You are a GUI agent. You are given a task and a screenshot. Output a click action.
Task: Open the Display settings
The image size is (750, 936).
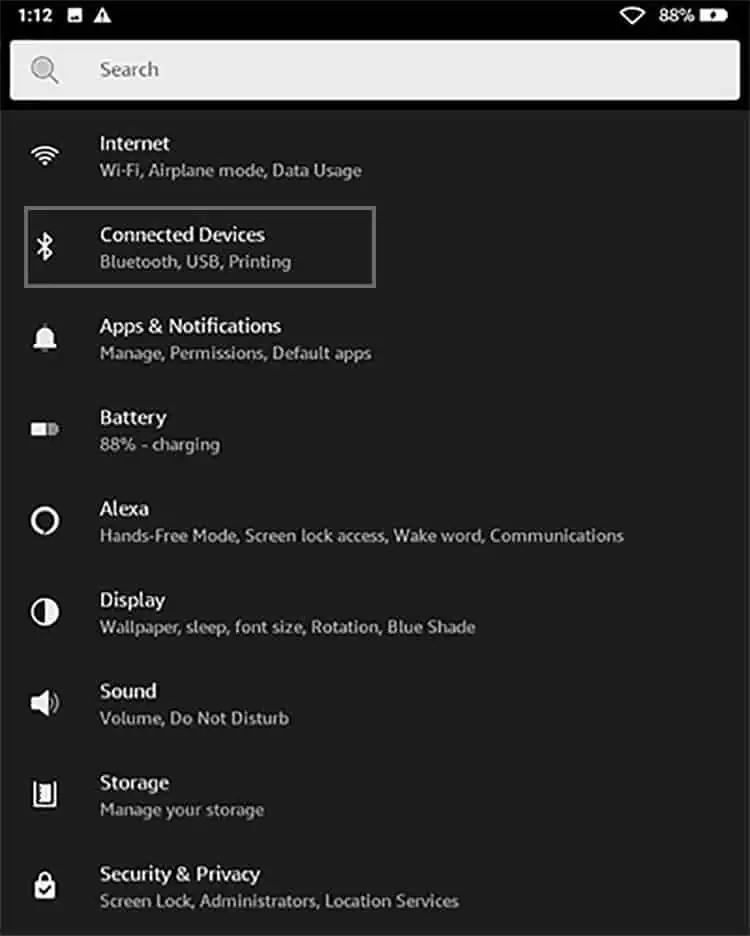[x=375, y=612]
